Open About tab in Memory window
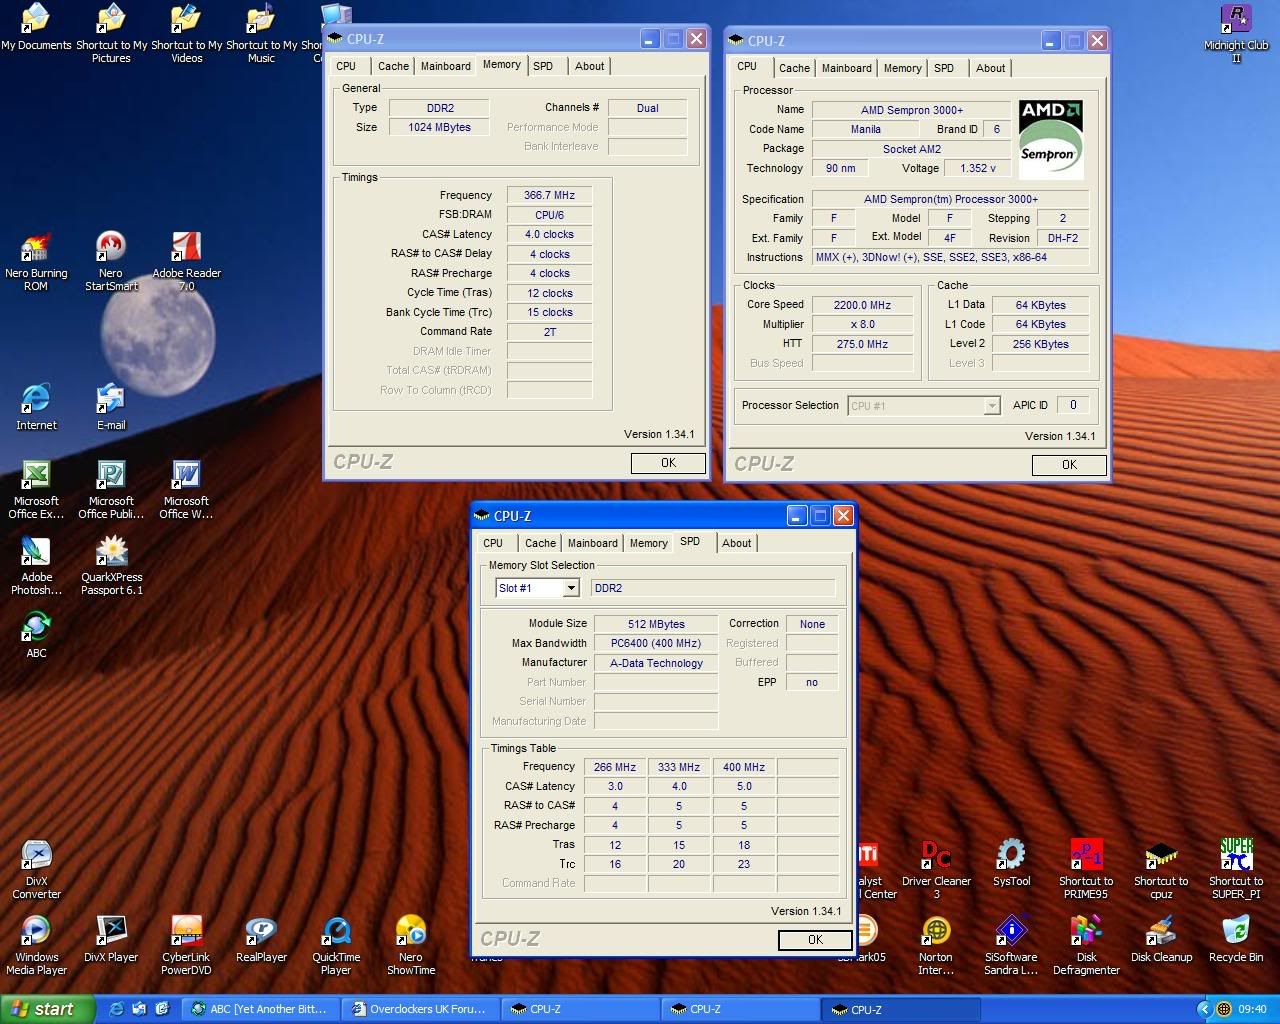 pos(589,66)
